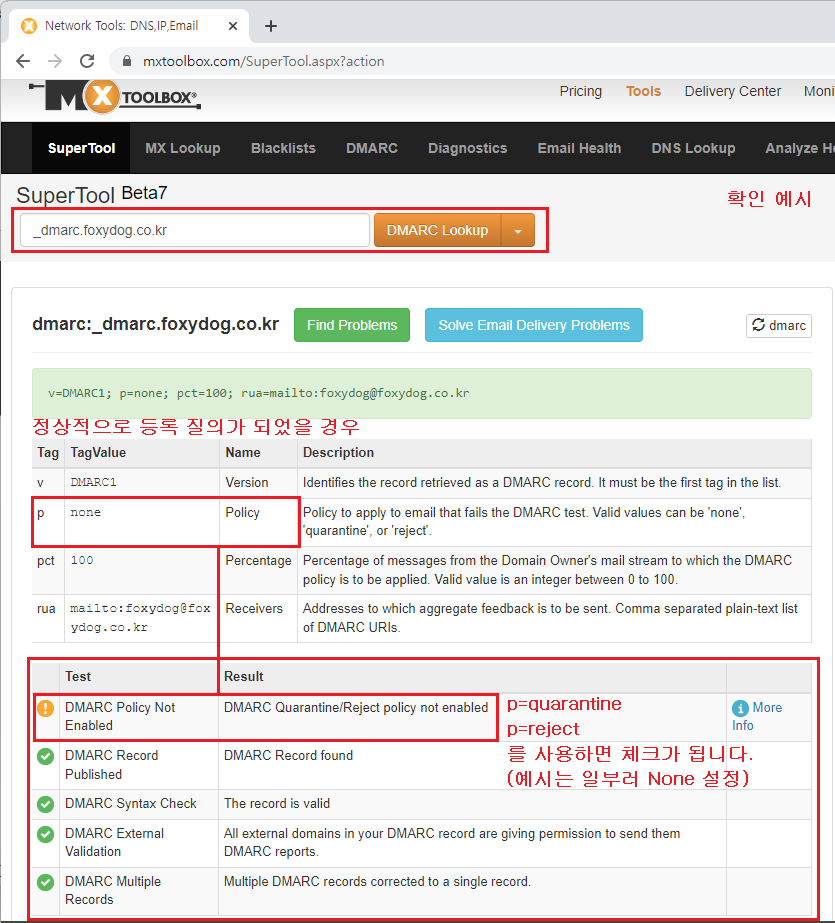Click the browser address bar URL

264,61
